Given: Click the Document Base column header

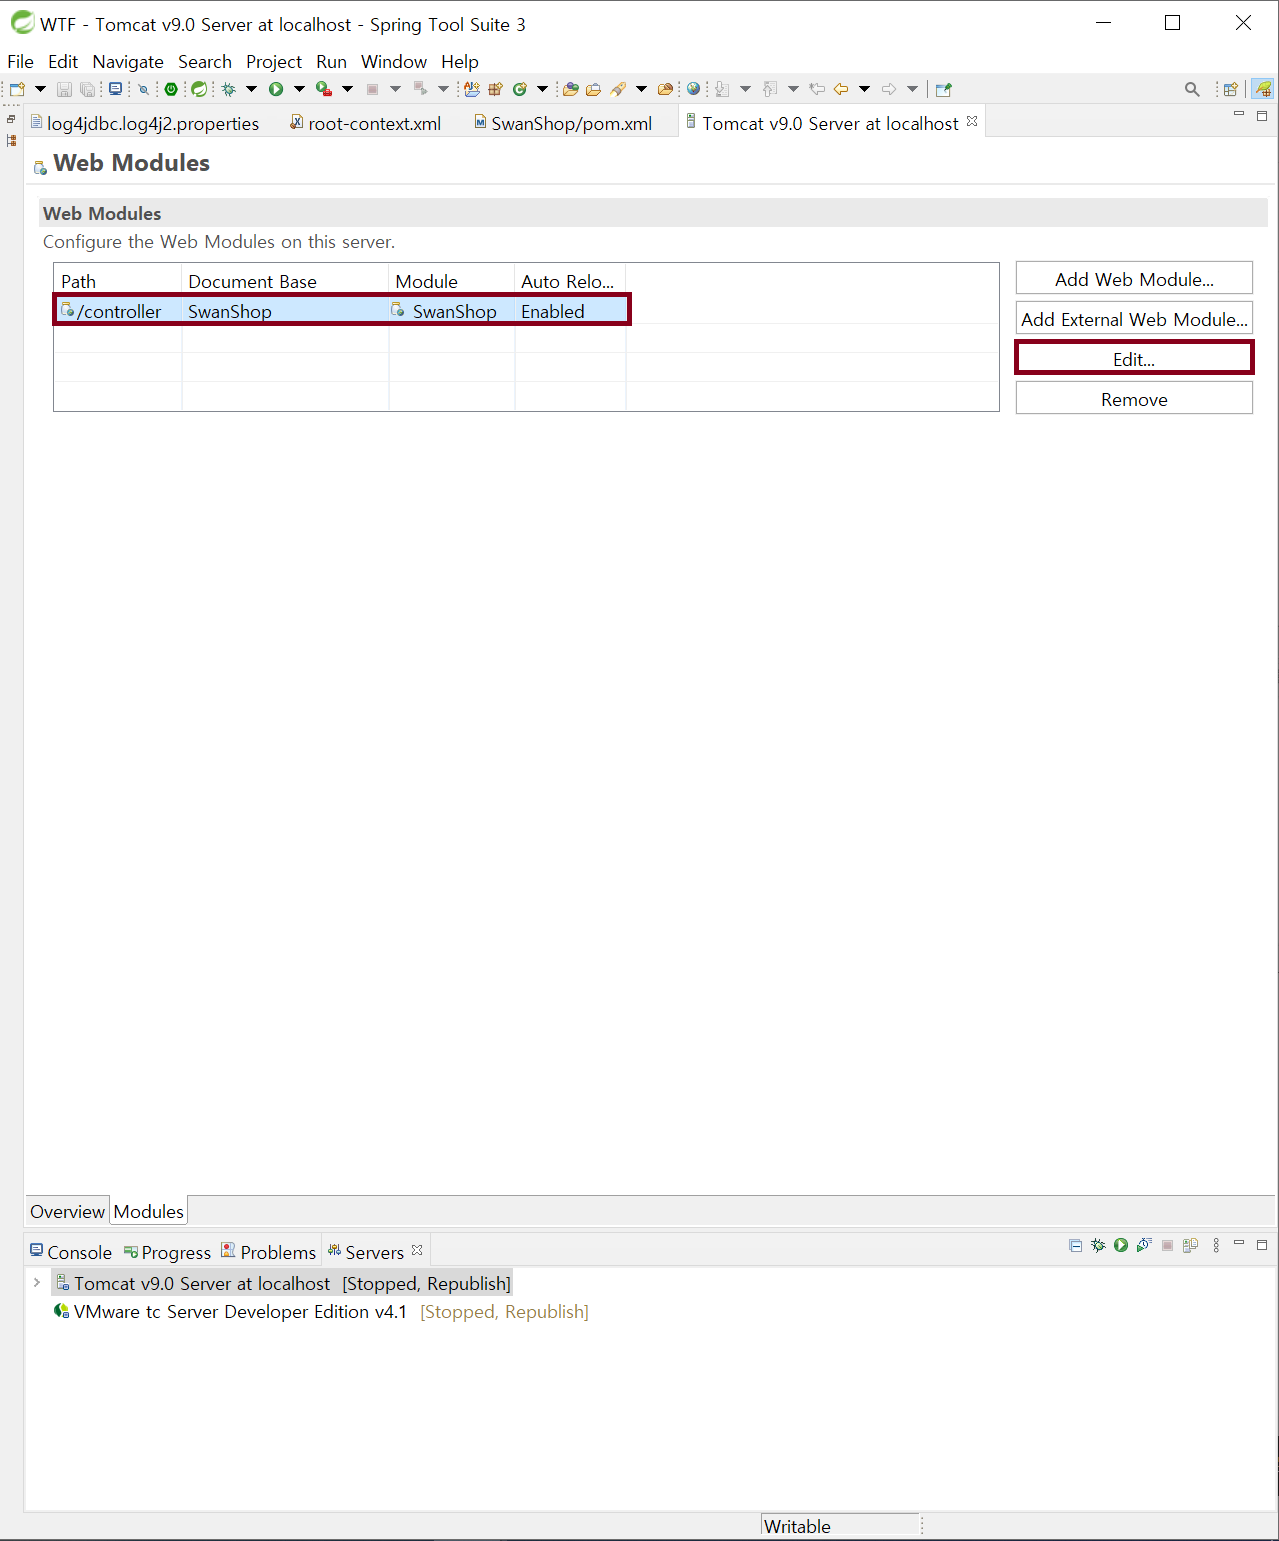Looking at the screenshot, I should 285,281.
